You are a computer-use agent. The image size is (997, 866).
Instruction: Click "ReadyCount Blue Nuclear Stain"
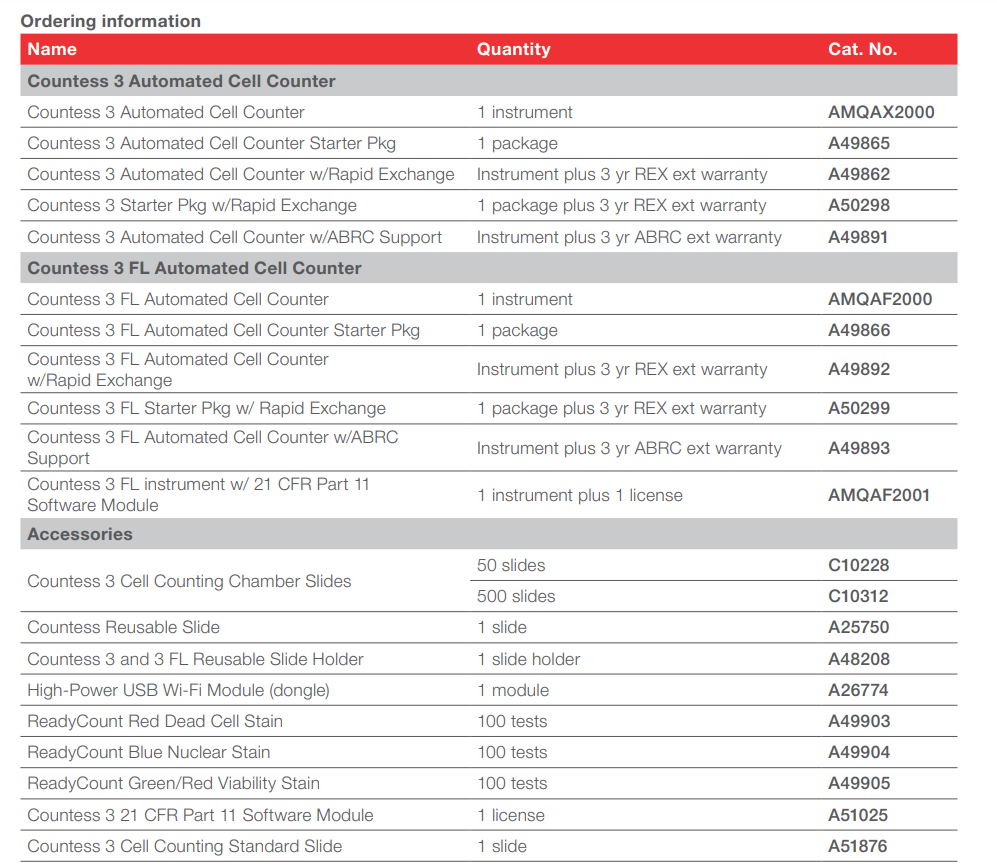[x=149, y=753]
